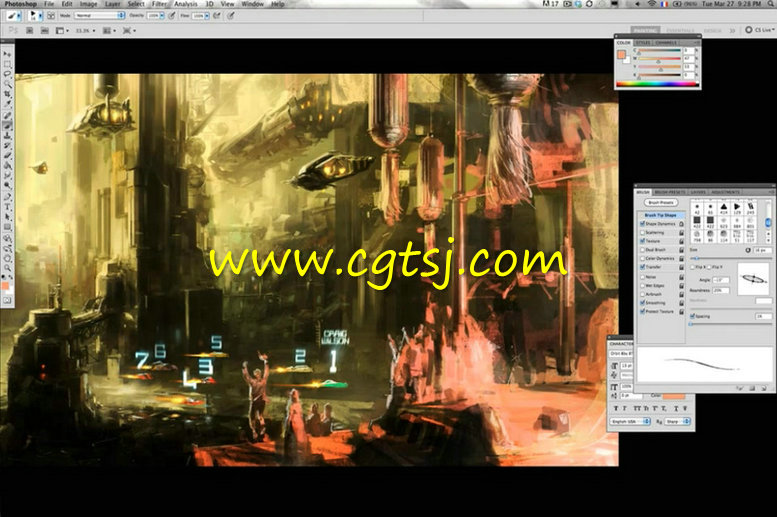Toggle the Protect Texture checkbox

(x=642, y=311)
